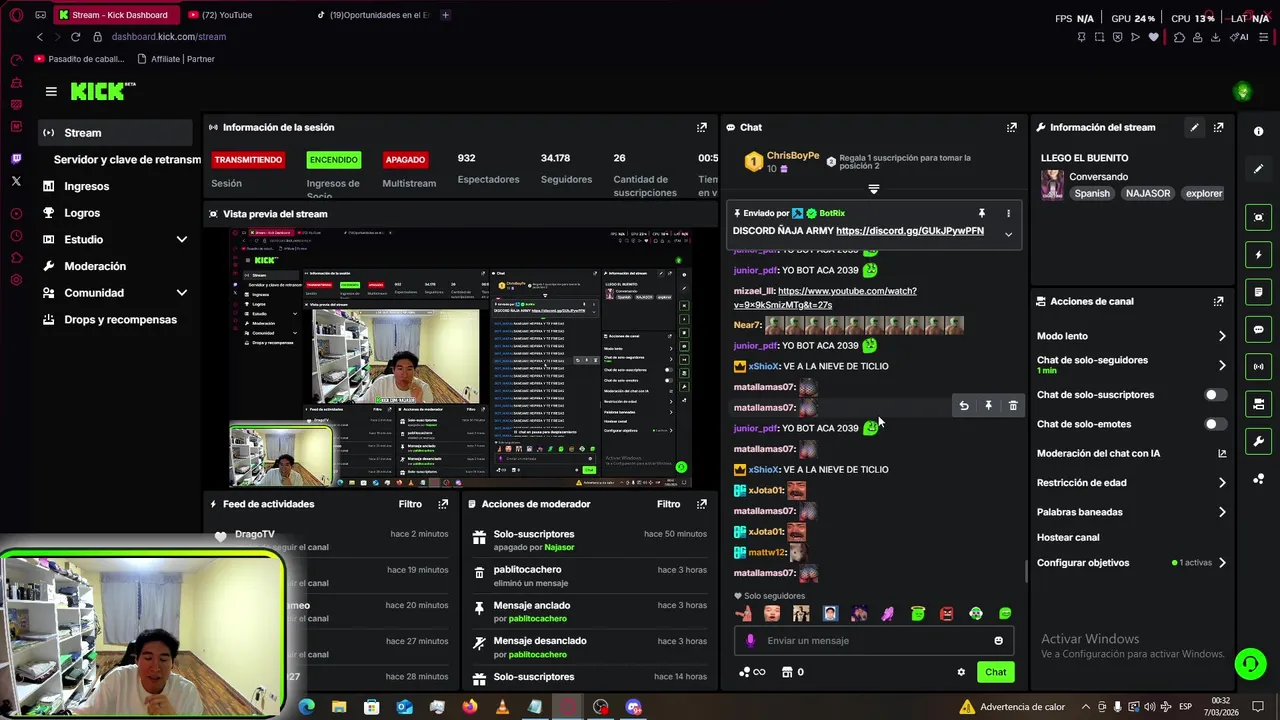Screen dimensions: 1280x720
Task: Click Hostear canal
Action: click(x=1068, y=537)
